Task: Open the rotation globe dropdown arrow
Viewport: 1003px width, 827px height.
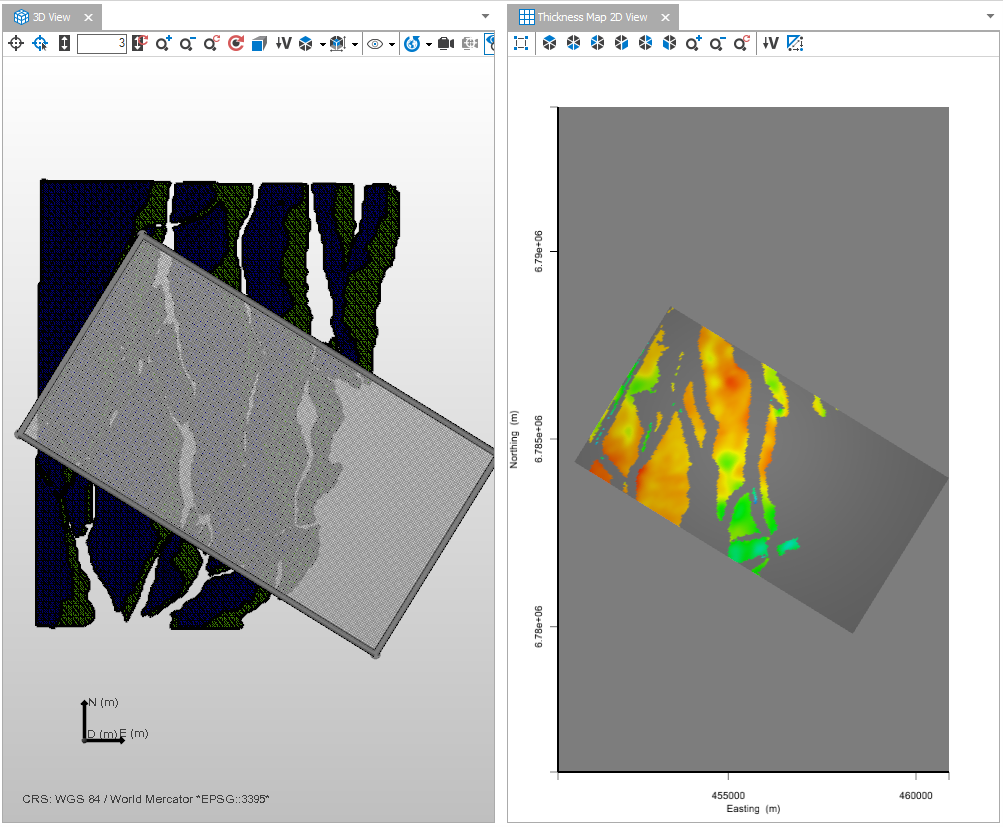Action: pos(428,44)
